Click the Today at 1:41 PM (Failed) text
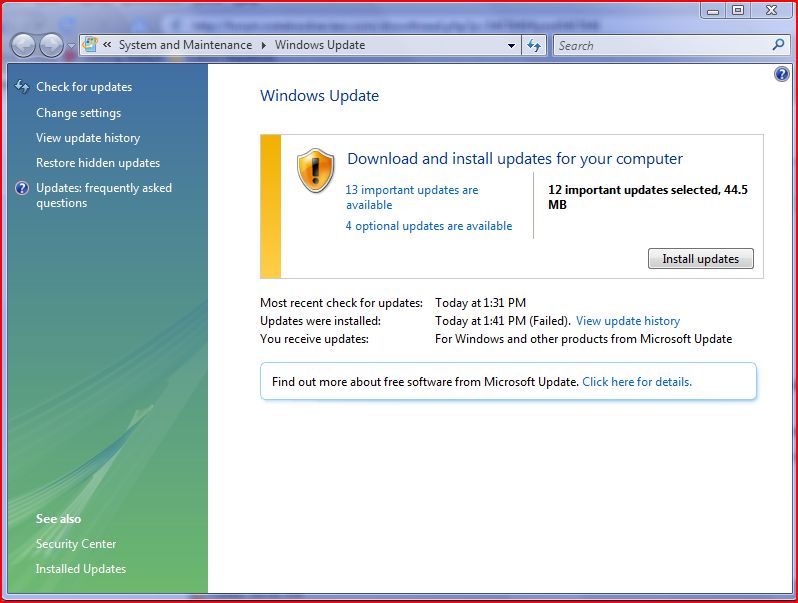 pos(502,321)
